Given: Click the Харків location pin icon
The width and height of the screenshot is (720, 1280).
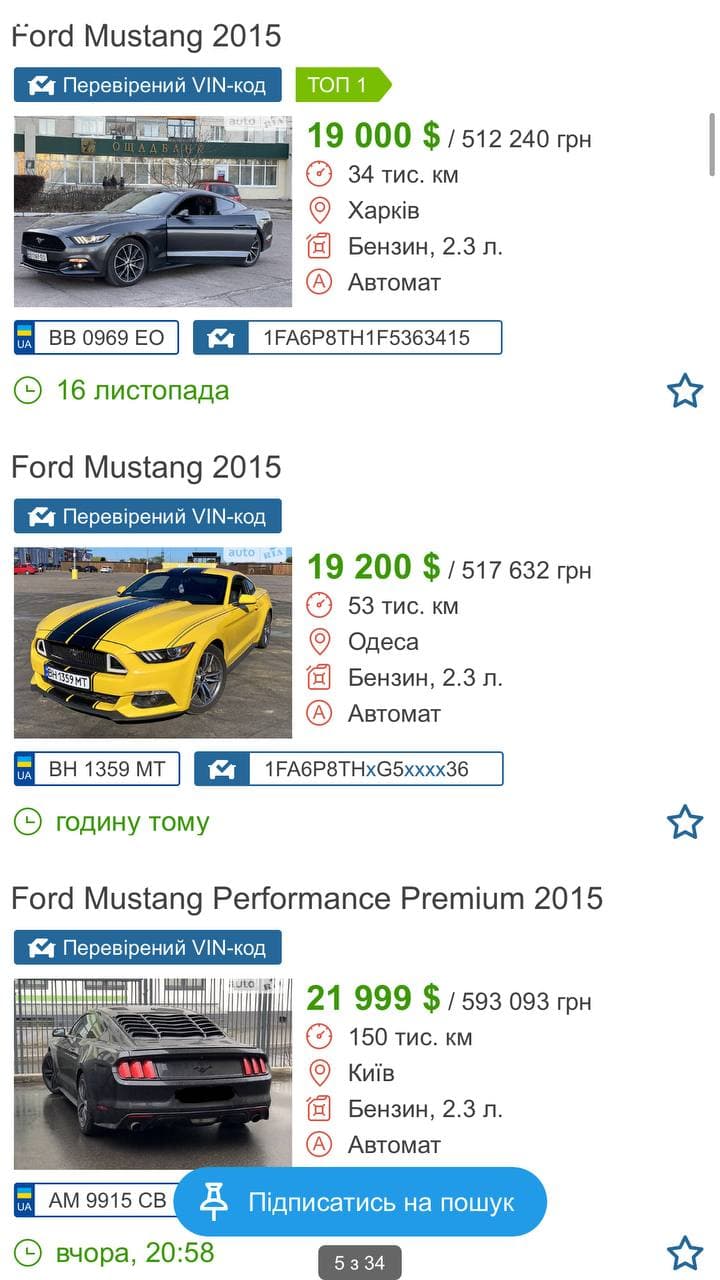Looking at the screenshot, I should [x=319, y=211].
